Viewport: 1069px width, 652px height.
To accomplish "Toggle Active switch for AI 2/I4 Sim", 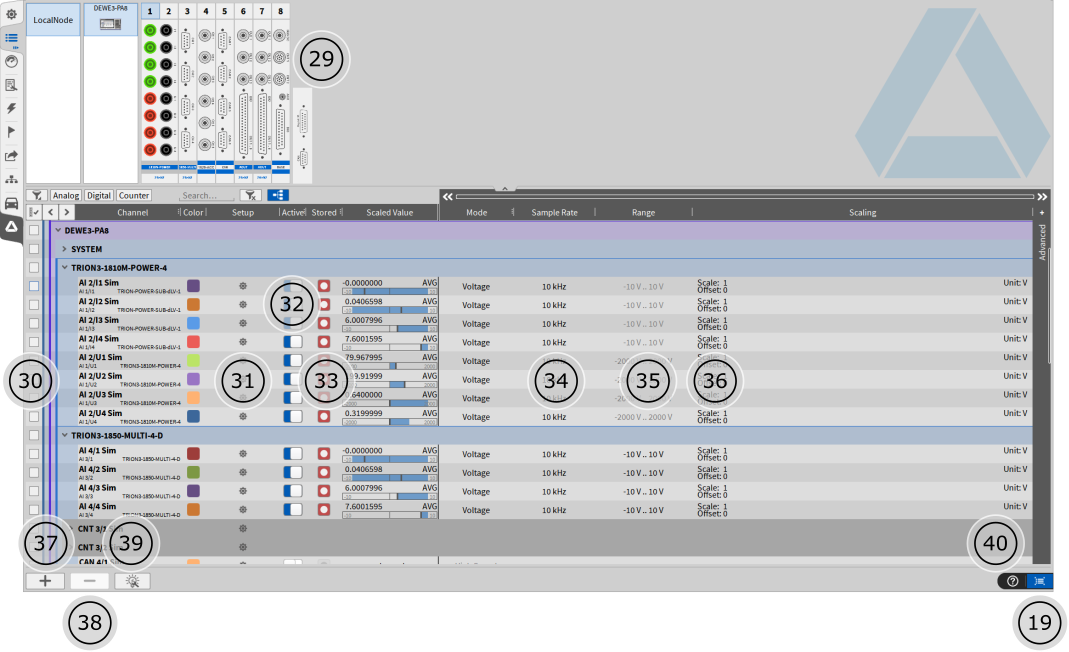I will 292,342.
